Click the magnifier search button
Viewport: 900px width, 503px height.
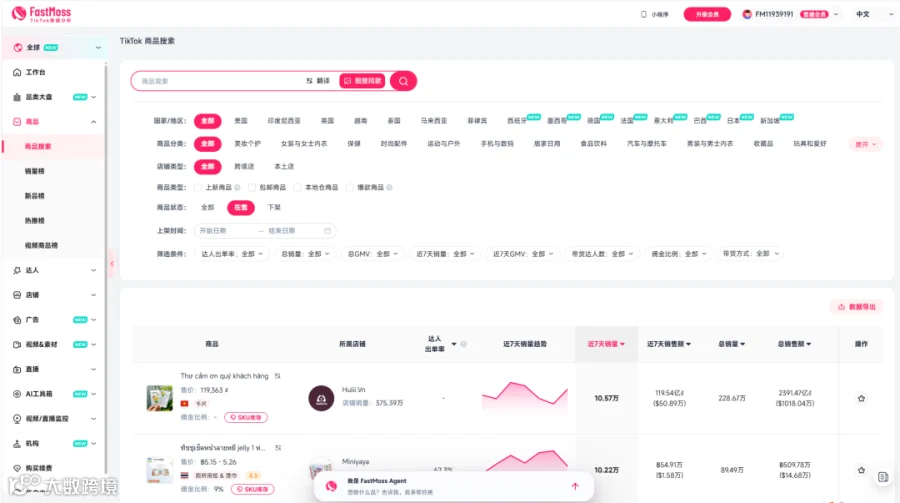404,81
